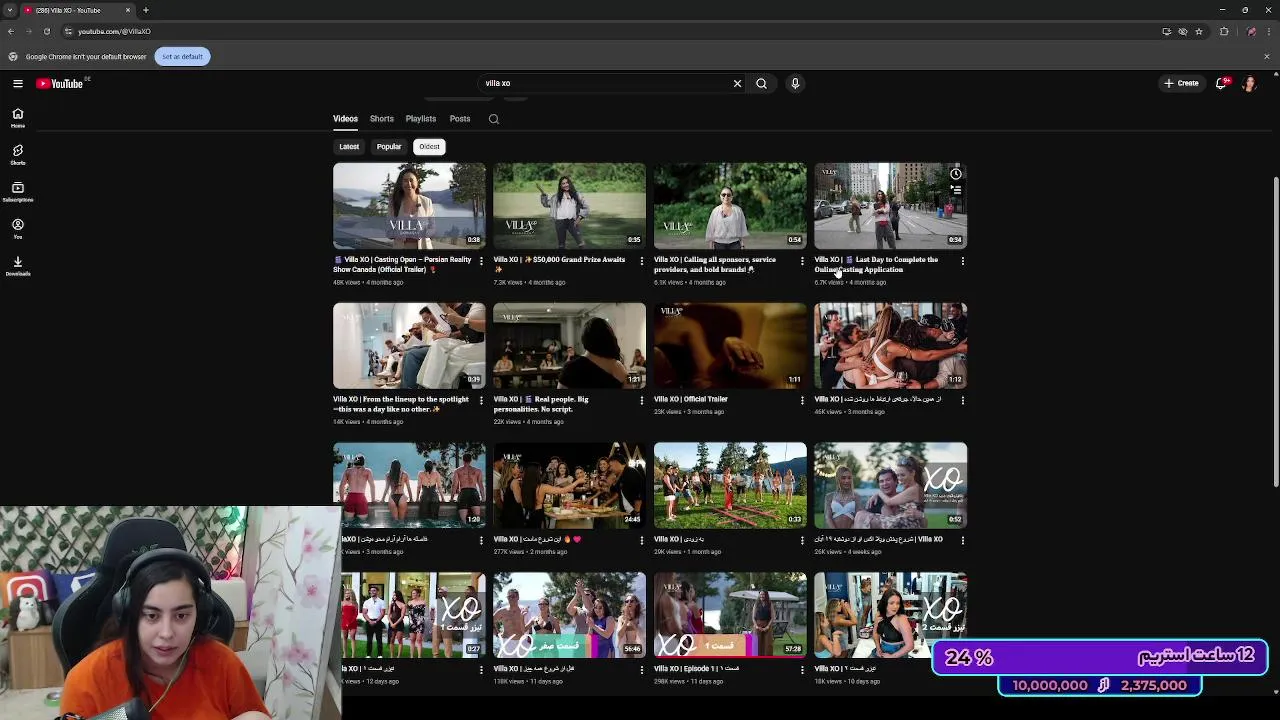Clear the search box with the X icon

737,83
